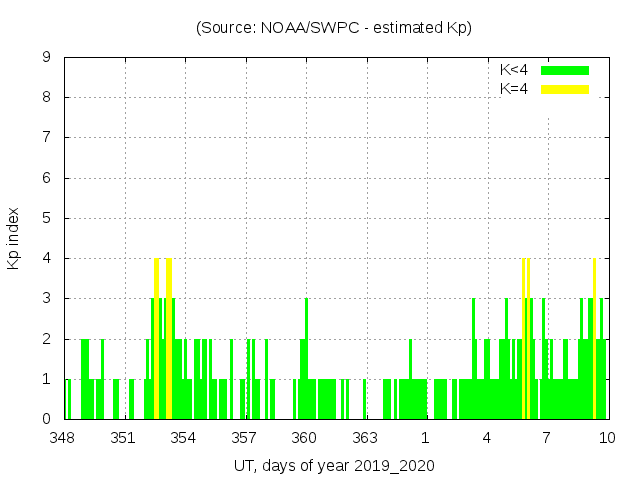
Task: Click the y-axis tick label 9
Action: 47,57
